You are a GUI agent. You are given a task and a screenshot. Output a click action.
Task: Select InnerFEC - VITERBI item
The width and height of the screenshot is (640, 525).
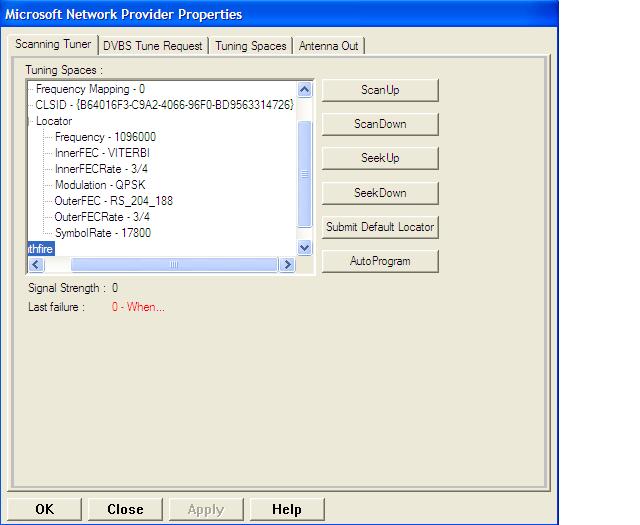(x=102, y=153)
